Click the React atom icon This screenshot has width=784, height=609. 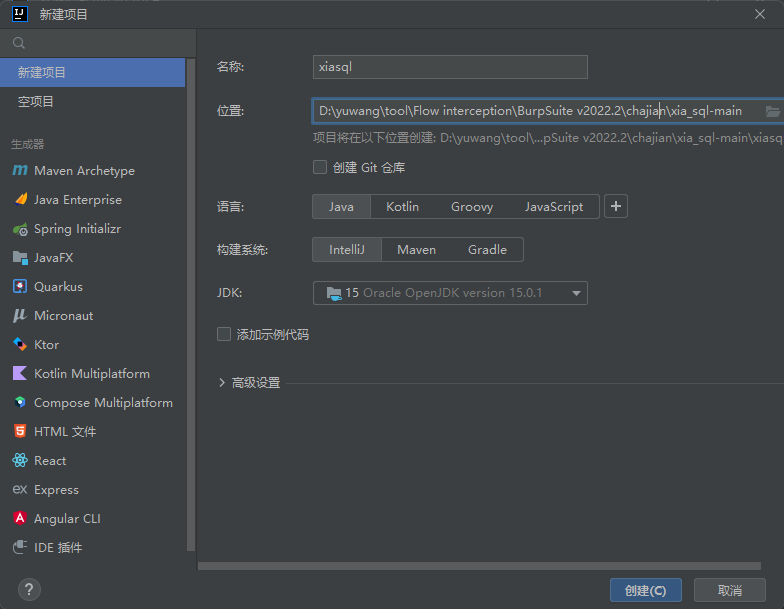click(x=20, y=460)
